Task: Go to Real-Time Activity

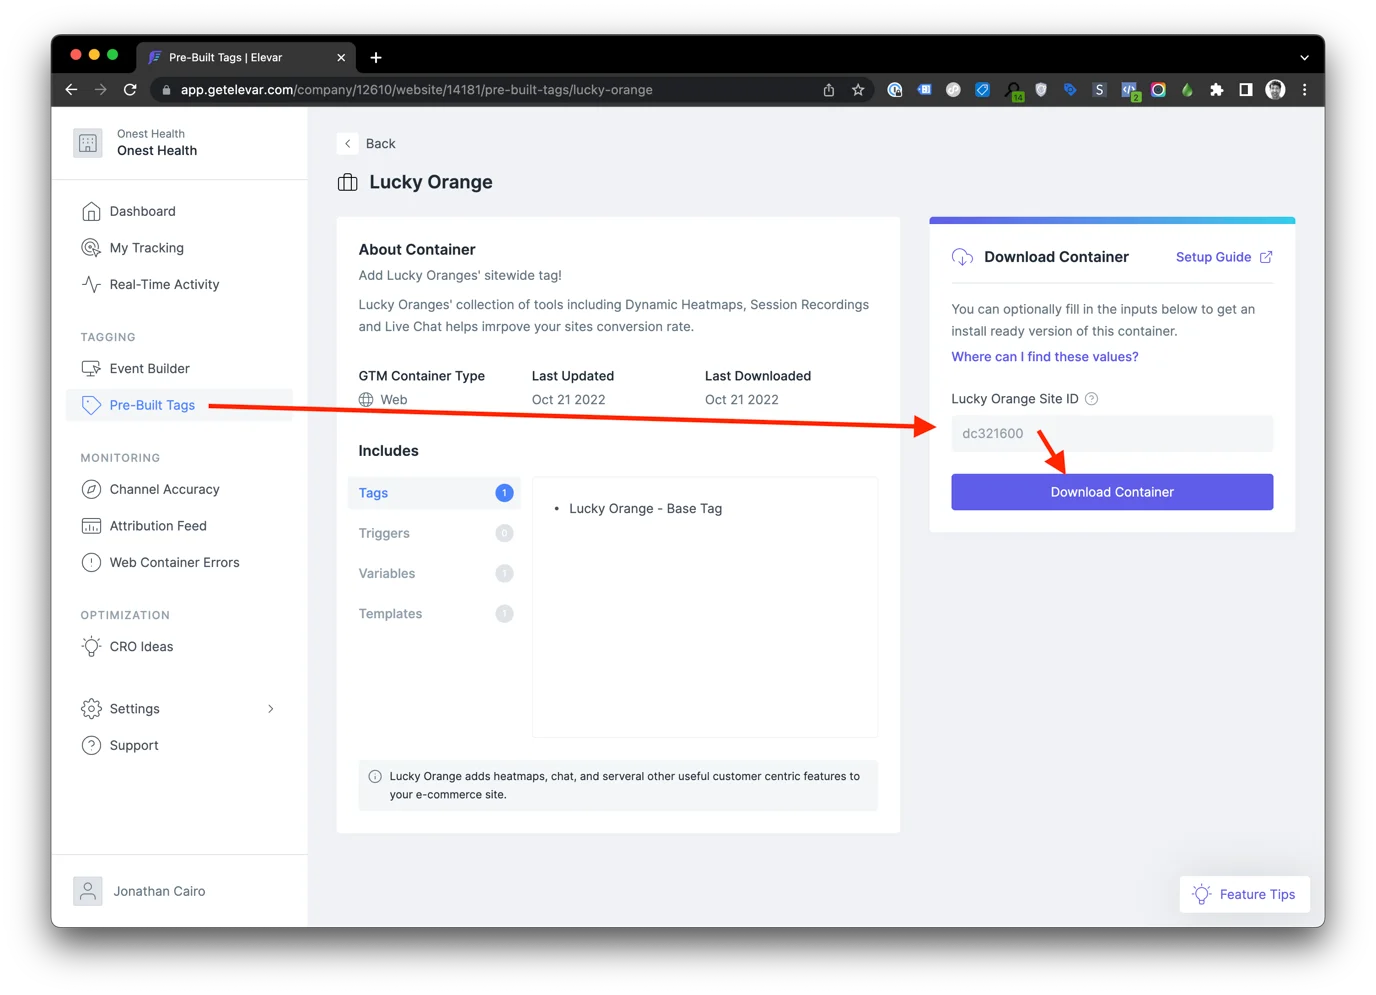Action: click(164, 284)
